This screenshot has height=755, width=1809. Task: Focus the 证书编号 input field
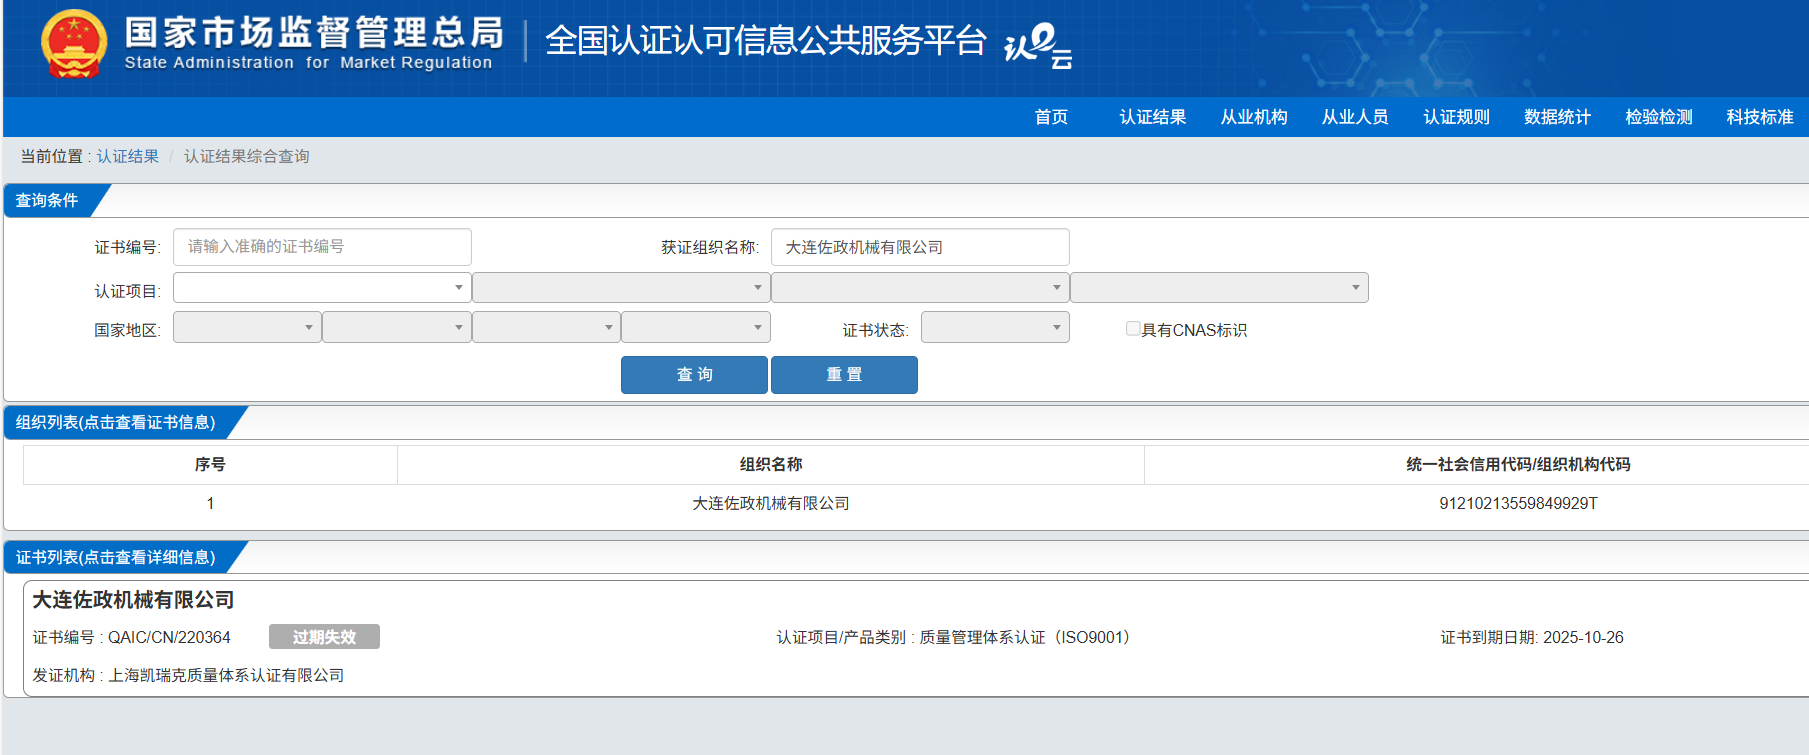pos(322,247)
